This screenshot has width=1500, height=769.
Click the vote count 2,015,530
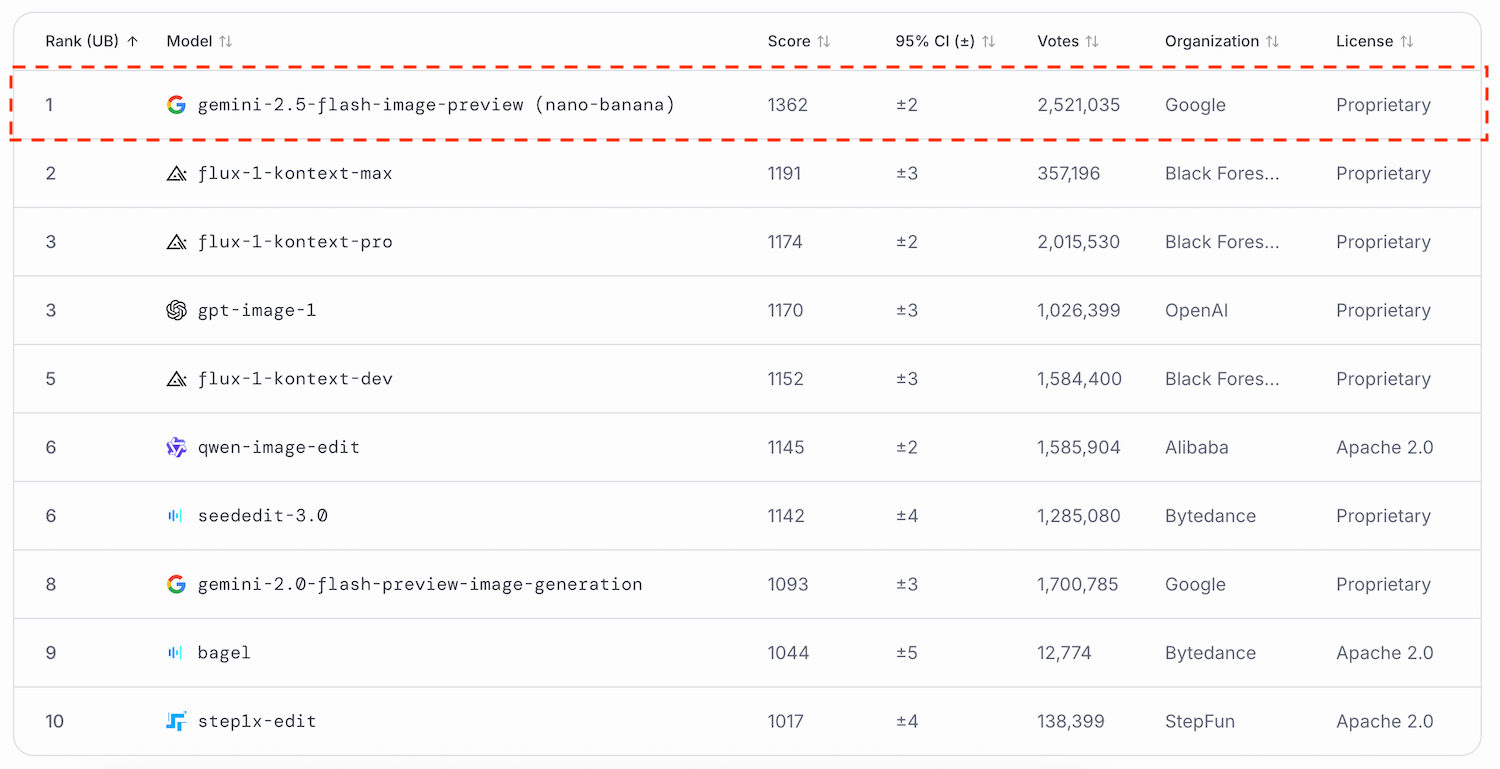(x=1079, y=242)
